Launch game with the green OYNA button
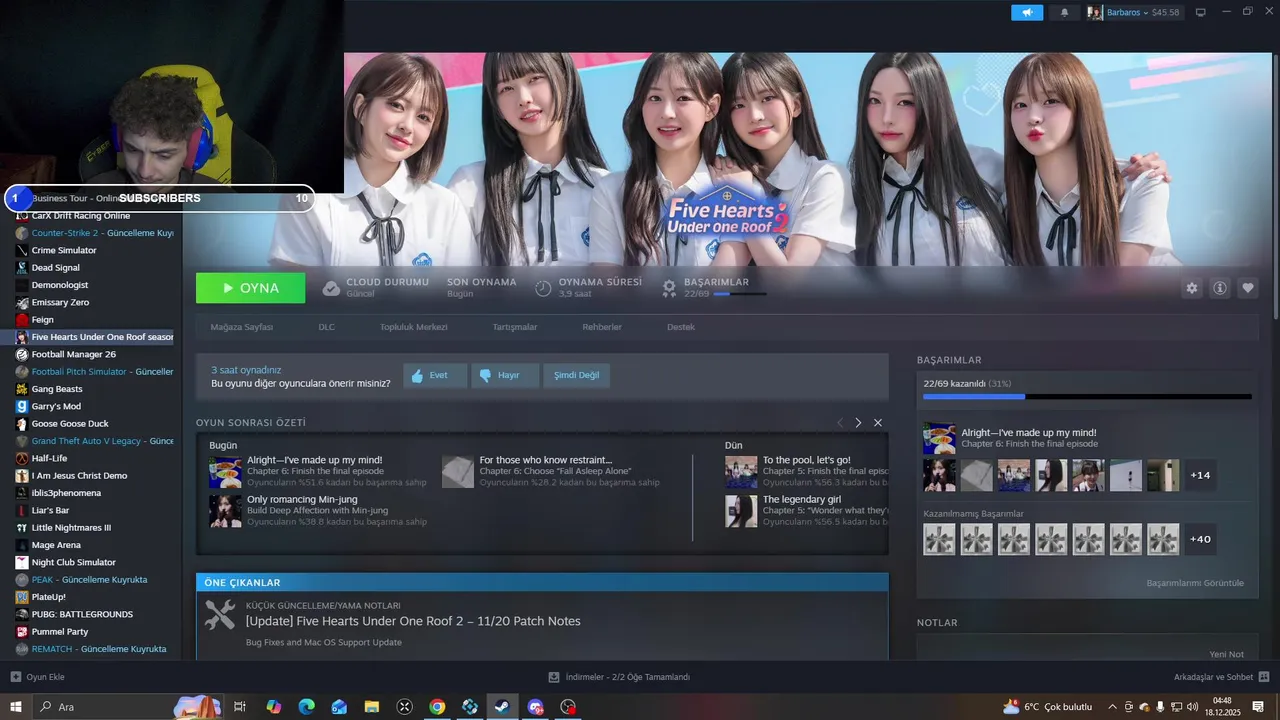The image size is (1280, 720). pos(250,288)
